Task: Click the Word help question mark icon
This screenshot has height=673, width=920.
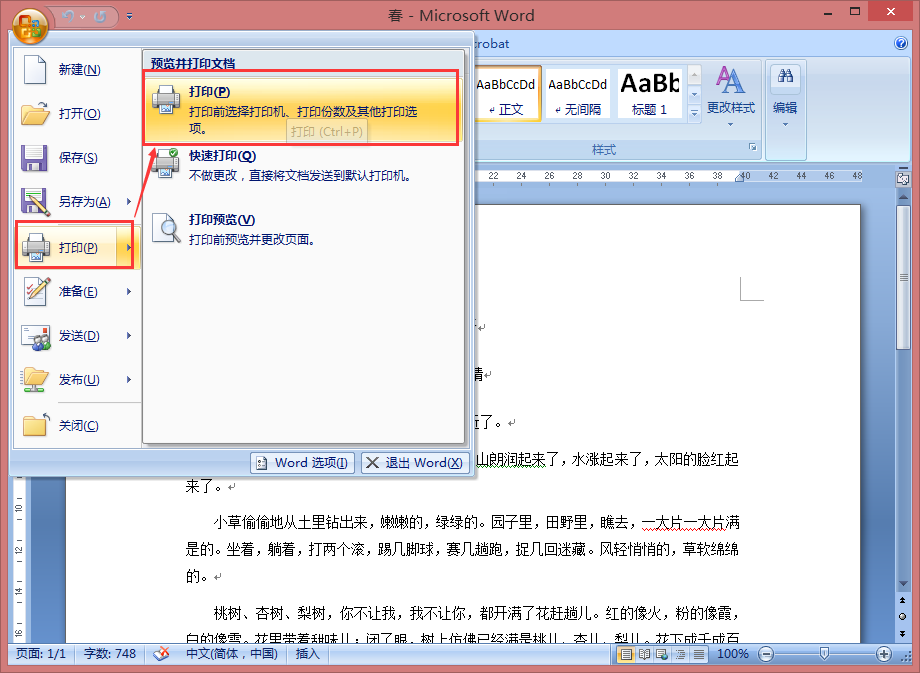Action: click(901, 43)
